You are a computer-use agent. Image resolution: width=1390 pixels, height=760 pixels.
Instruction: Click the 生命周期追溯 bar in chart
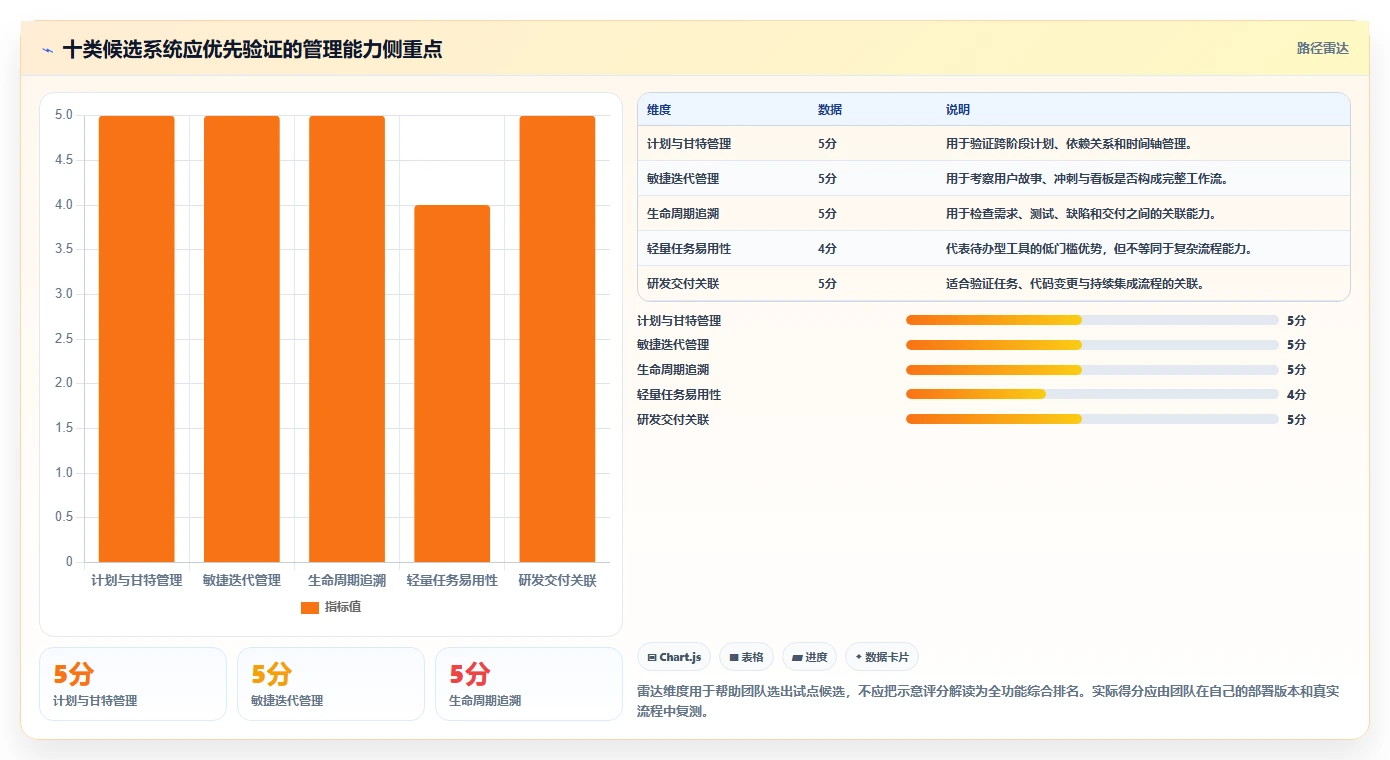pyautogui.click(x=347, y=339)
